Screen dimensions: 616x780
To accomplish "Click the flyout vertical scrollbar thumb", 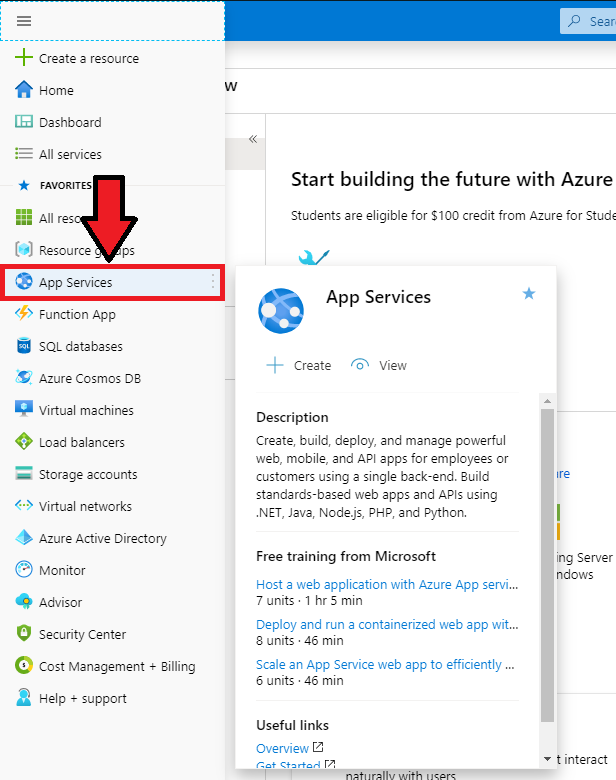I will click(547, 565).
